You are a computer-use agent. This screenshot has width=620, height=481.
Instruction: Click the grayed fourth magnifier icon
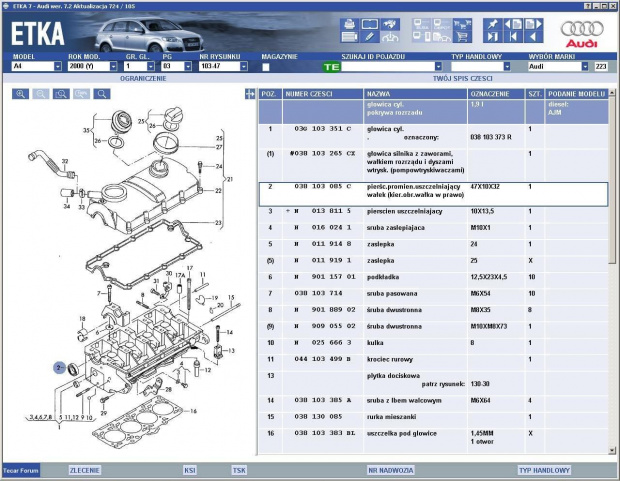click(81, 94)
